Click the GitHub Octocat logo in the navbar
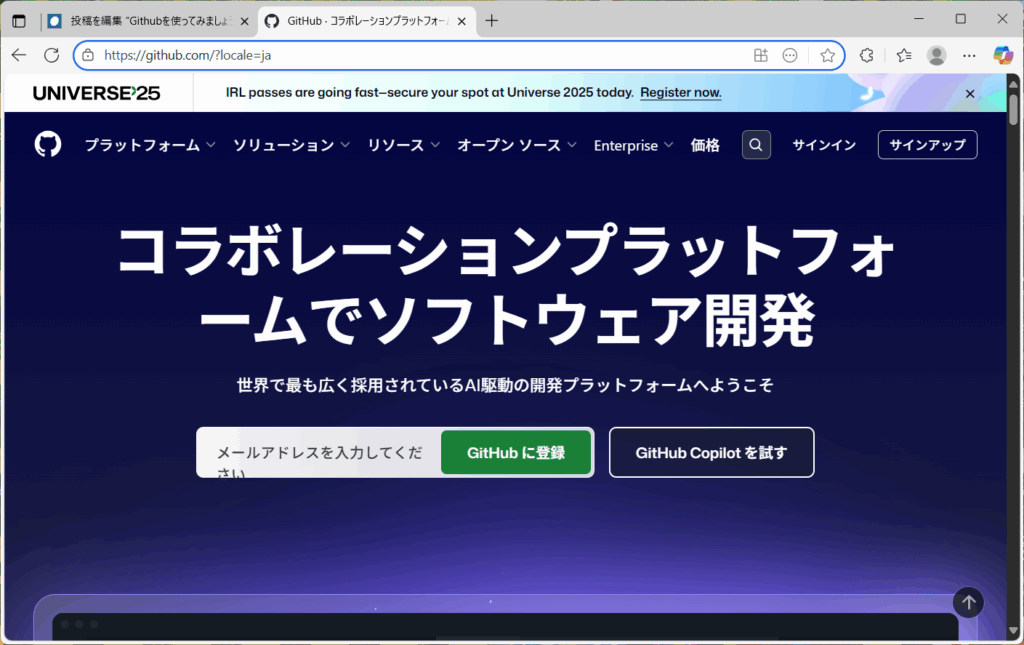The image size is (1024, 645). click(48, 145)
